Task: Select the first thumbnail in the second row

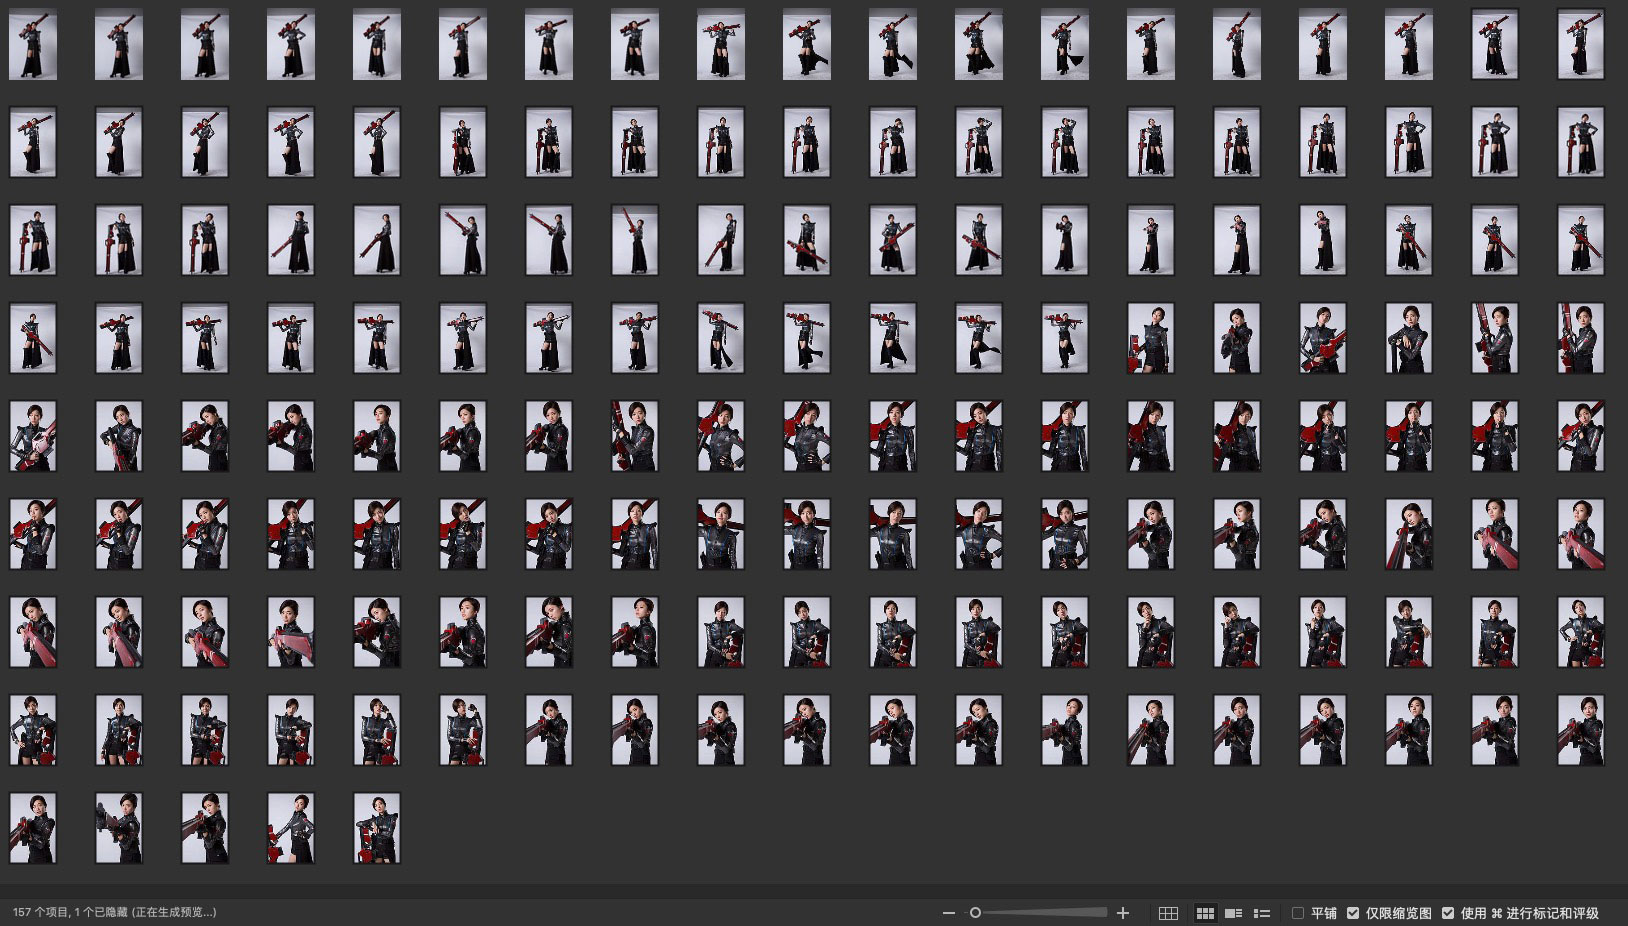Action: pyautogui.click(x=33, y=143)
